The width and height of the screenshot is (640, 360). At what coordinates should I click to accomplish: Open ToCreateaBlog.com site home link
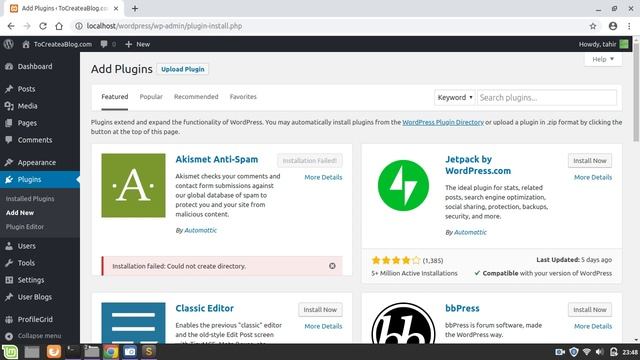click(x=57, y=44)
